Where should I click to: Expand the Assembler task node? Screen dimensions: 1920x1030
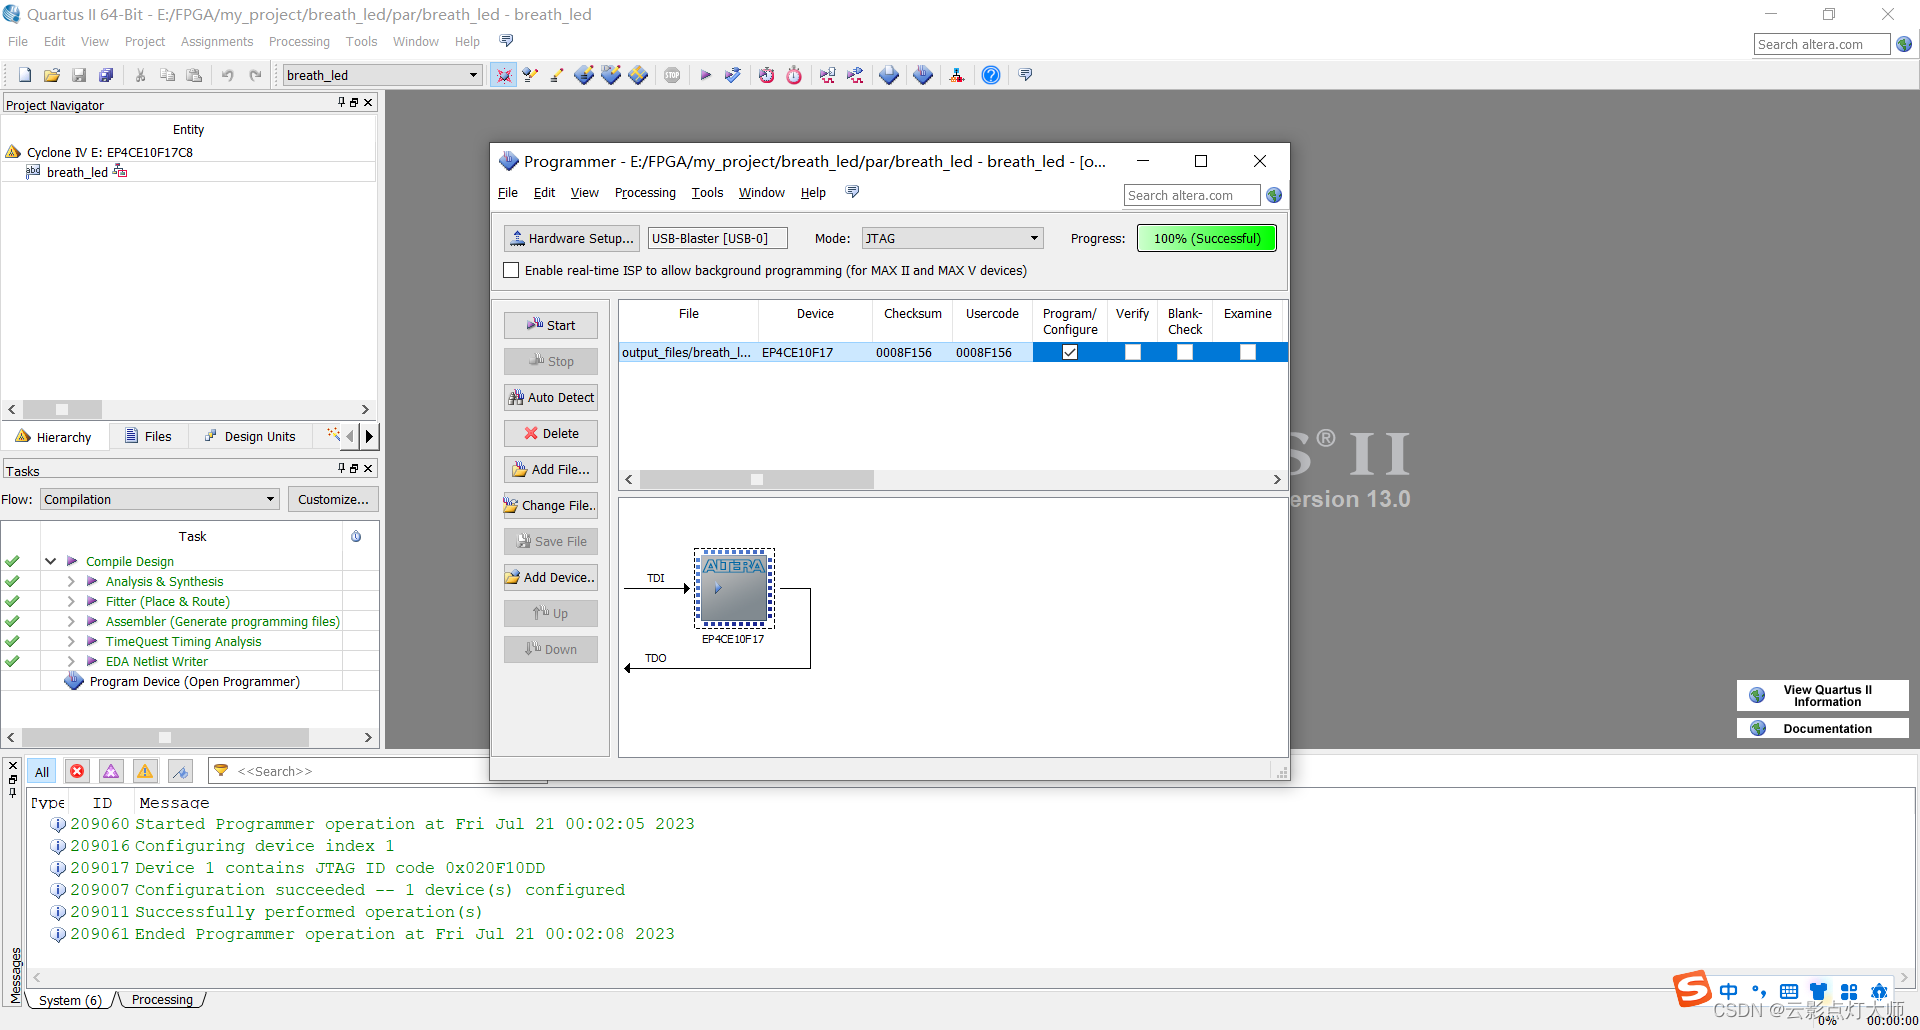71,621
